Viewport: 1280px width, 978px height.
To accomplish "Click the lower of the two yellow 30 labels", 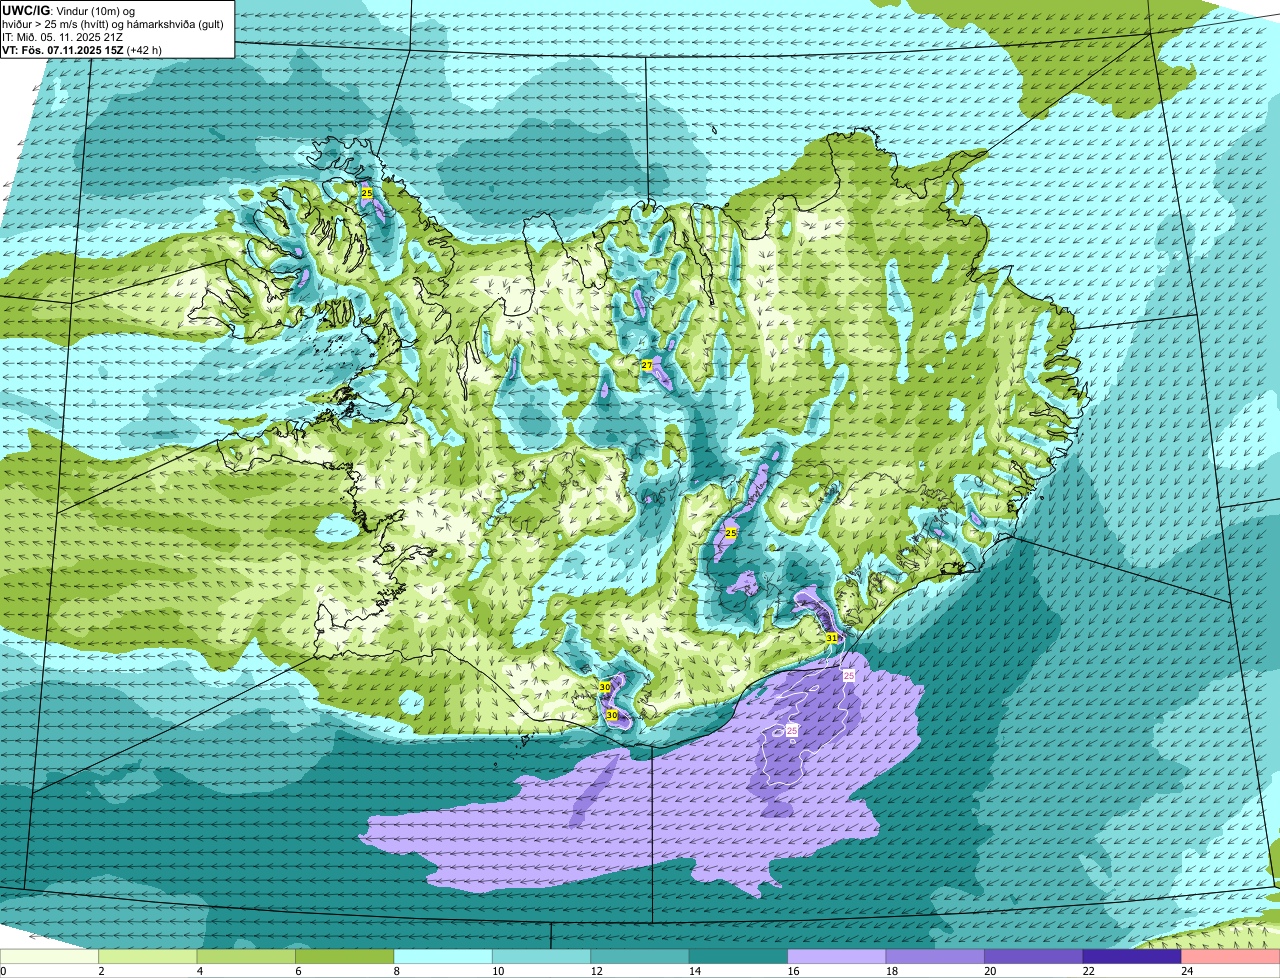I will pyautogui.click(x=612, y=715).
